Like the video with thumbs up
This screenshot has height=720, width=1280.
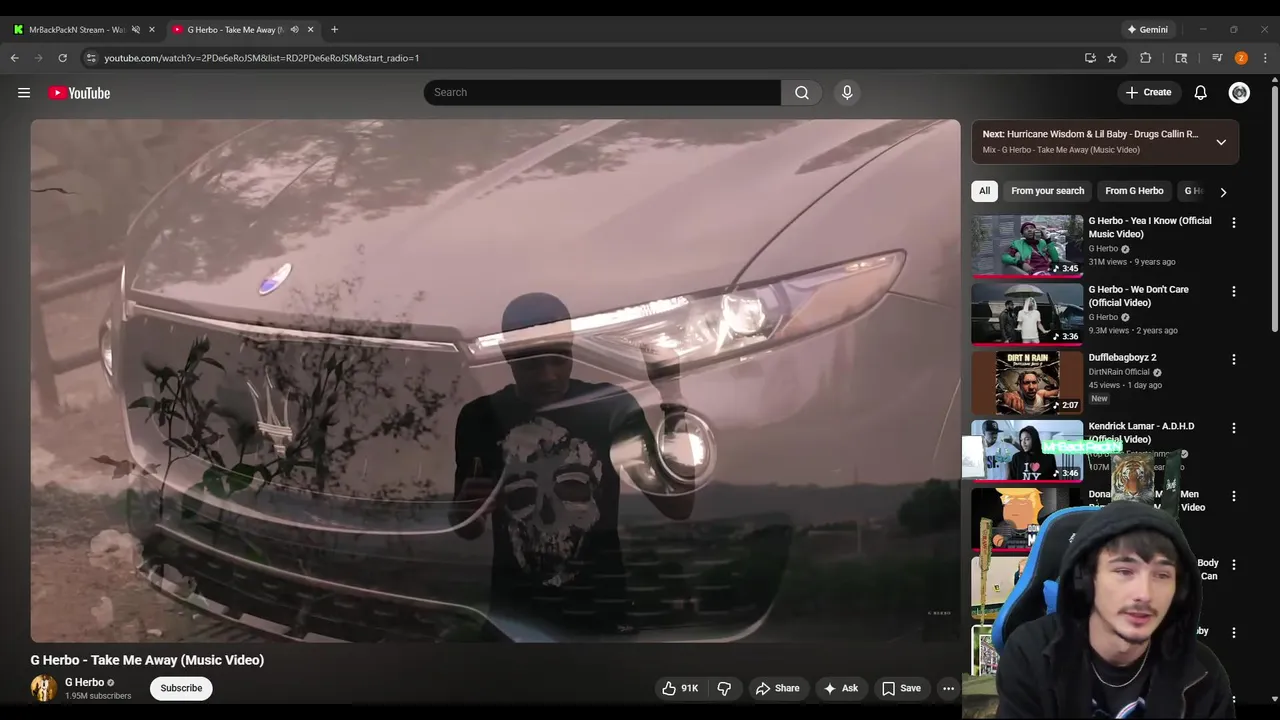(679, 688)
